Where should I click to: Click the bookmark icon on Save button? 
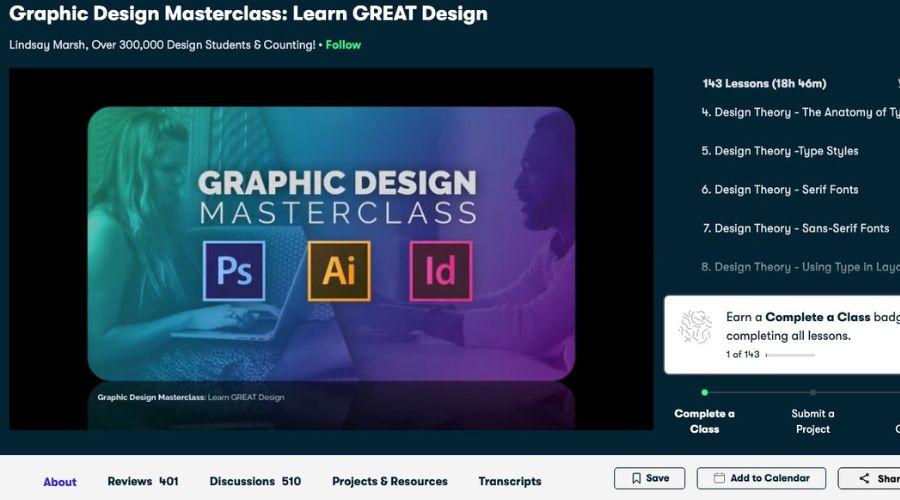(636, 478)
